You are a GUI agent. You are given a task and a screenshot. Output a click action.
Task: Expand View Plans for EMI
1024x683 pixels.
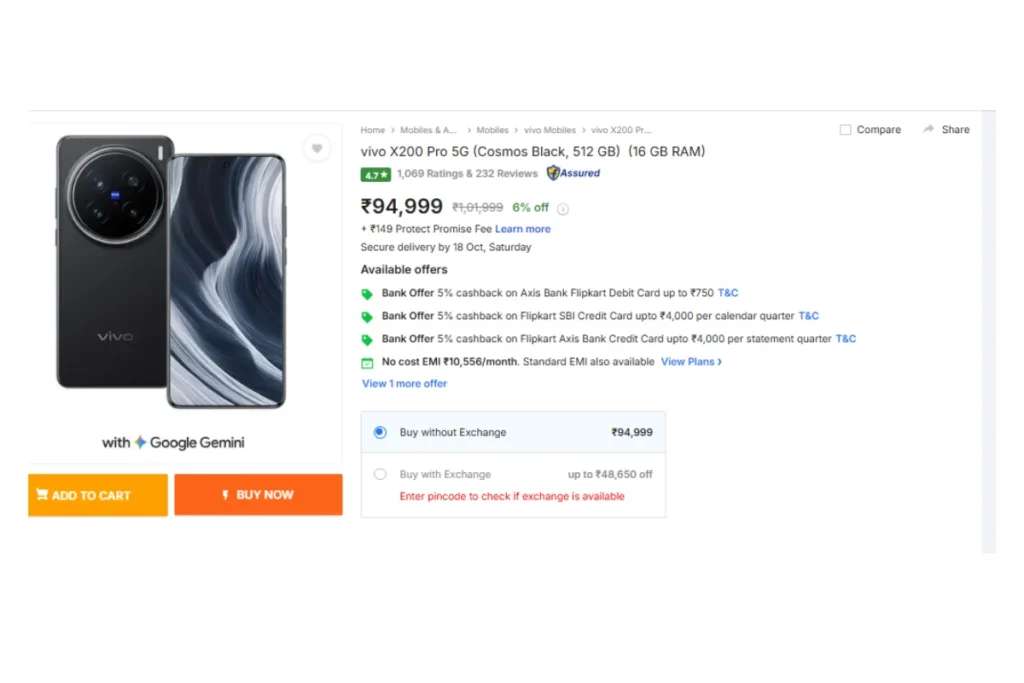click(x=691, y=362)
